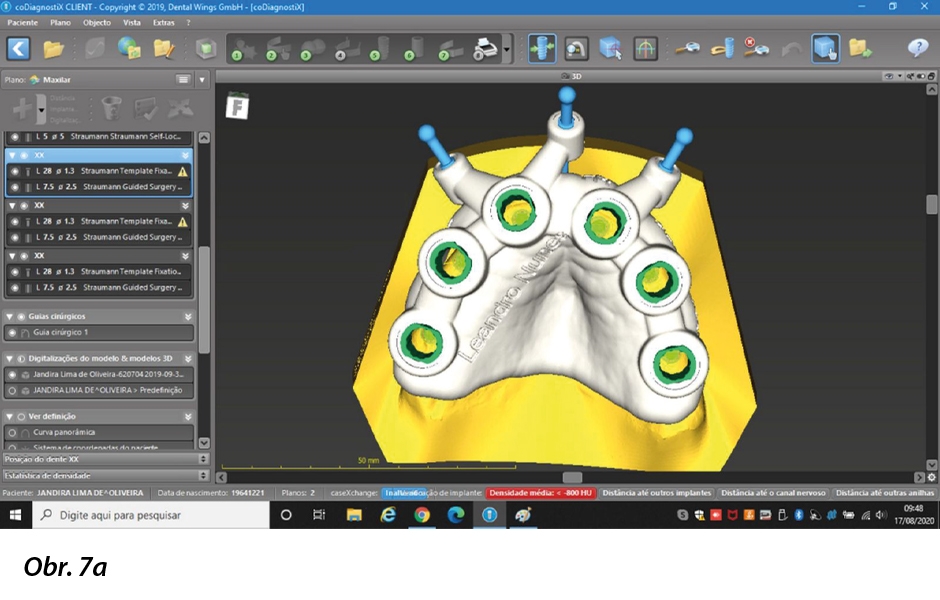Click the Densidade média < -800 HU indicator
940x600 pixels.
[x=540, y=493]
